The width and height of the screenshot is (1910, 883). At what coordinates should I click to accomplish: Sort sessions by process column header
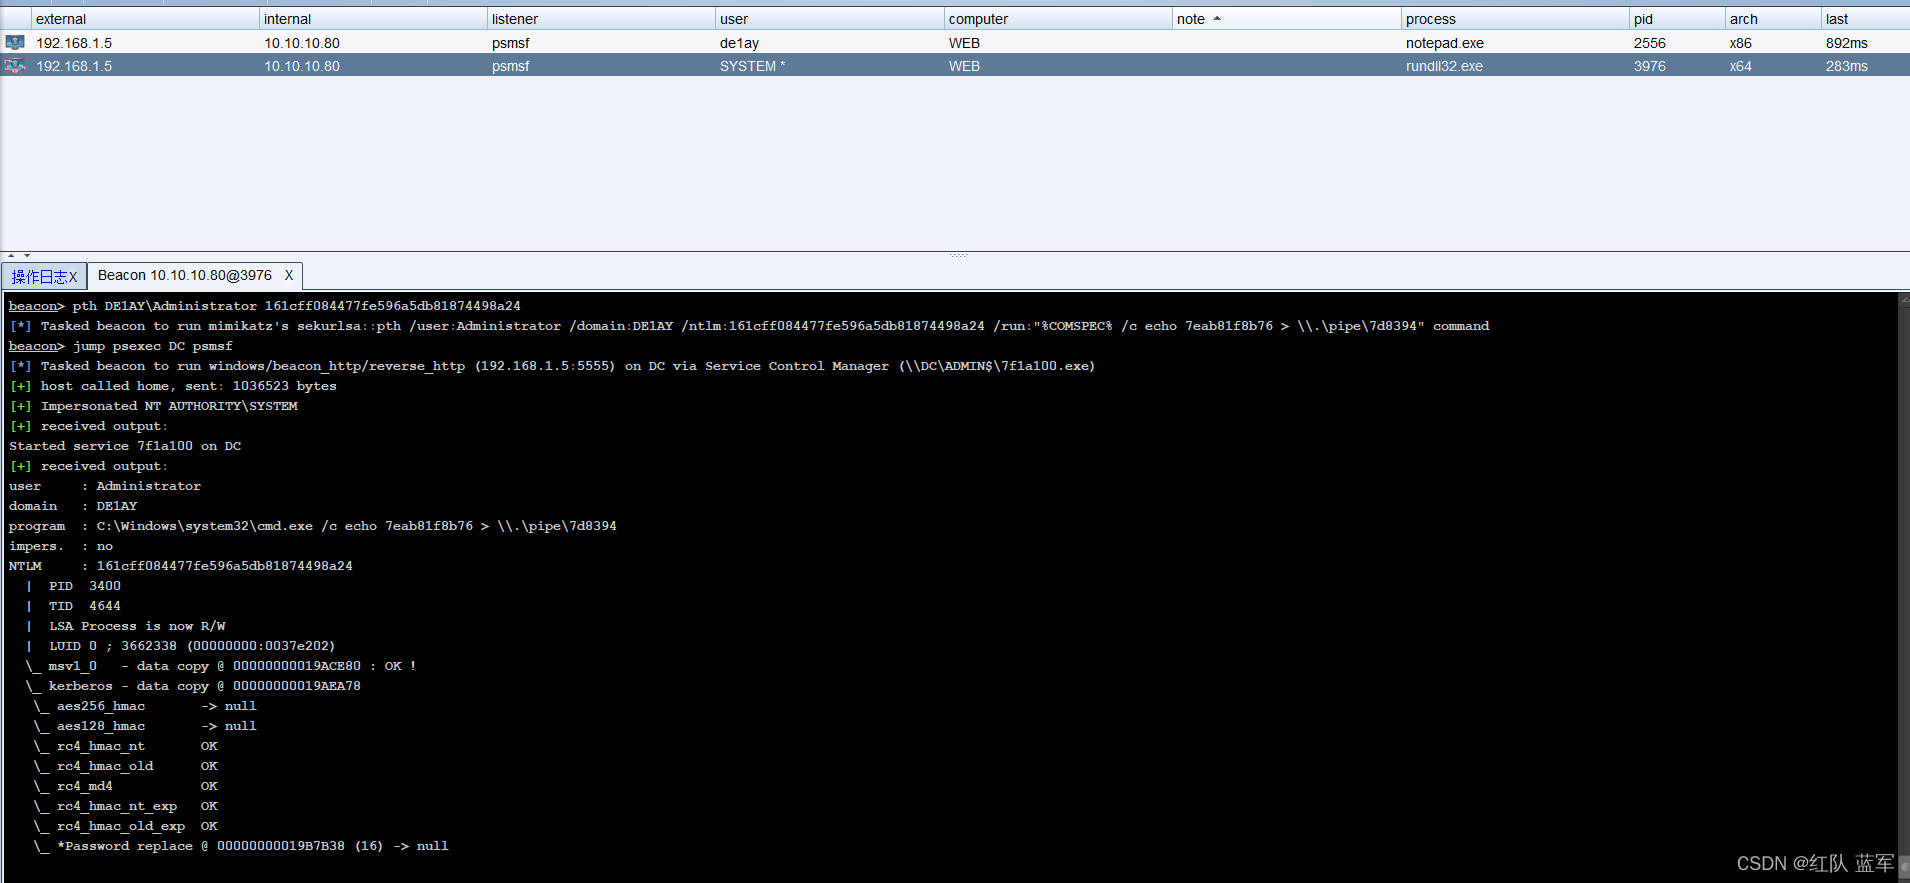[x=1515, y=19]
